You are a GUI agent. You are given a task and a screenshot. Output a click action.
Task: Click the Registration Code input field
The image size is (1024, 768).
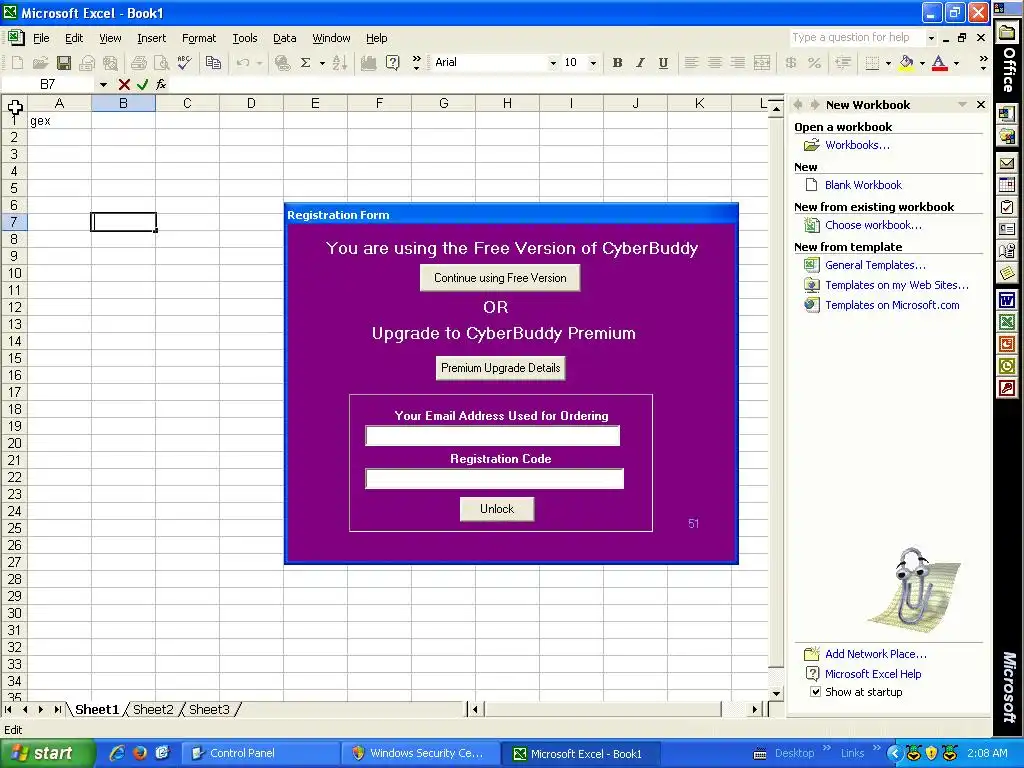pyautogui.click(x=494, y=479)
